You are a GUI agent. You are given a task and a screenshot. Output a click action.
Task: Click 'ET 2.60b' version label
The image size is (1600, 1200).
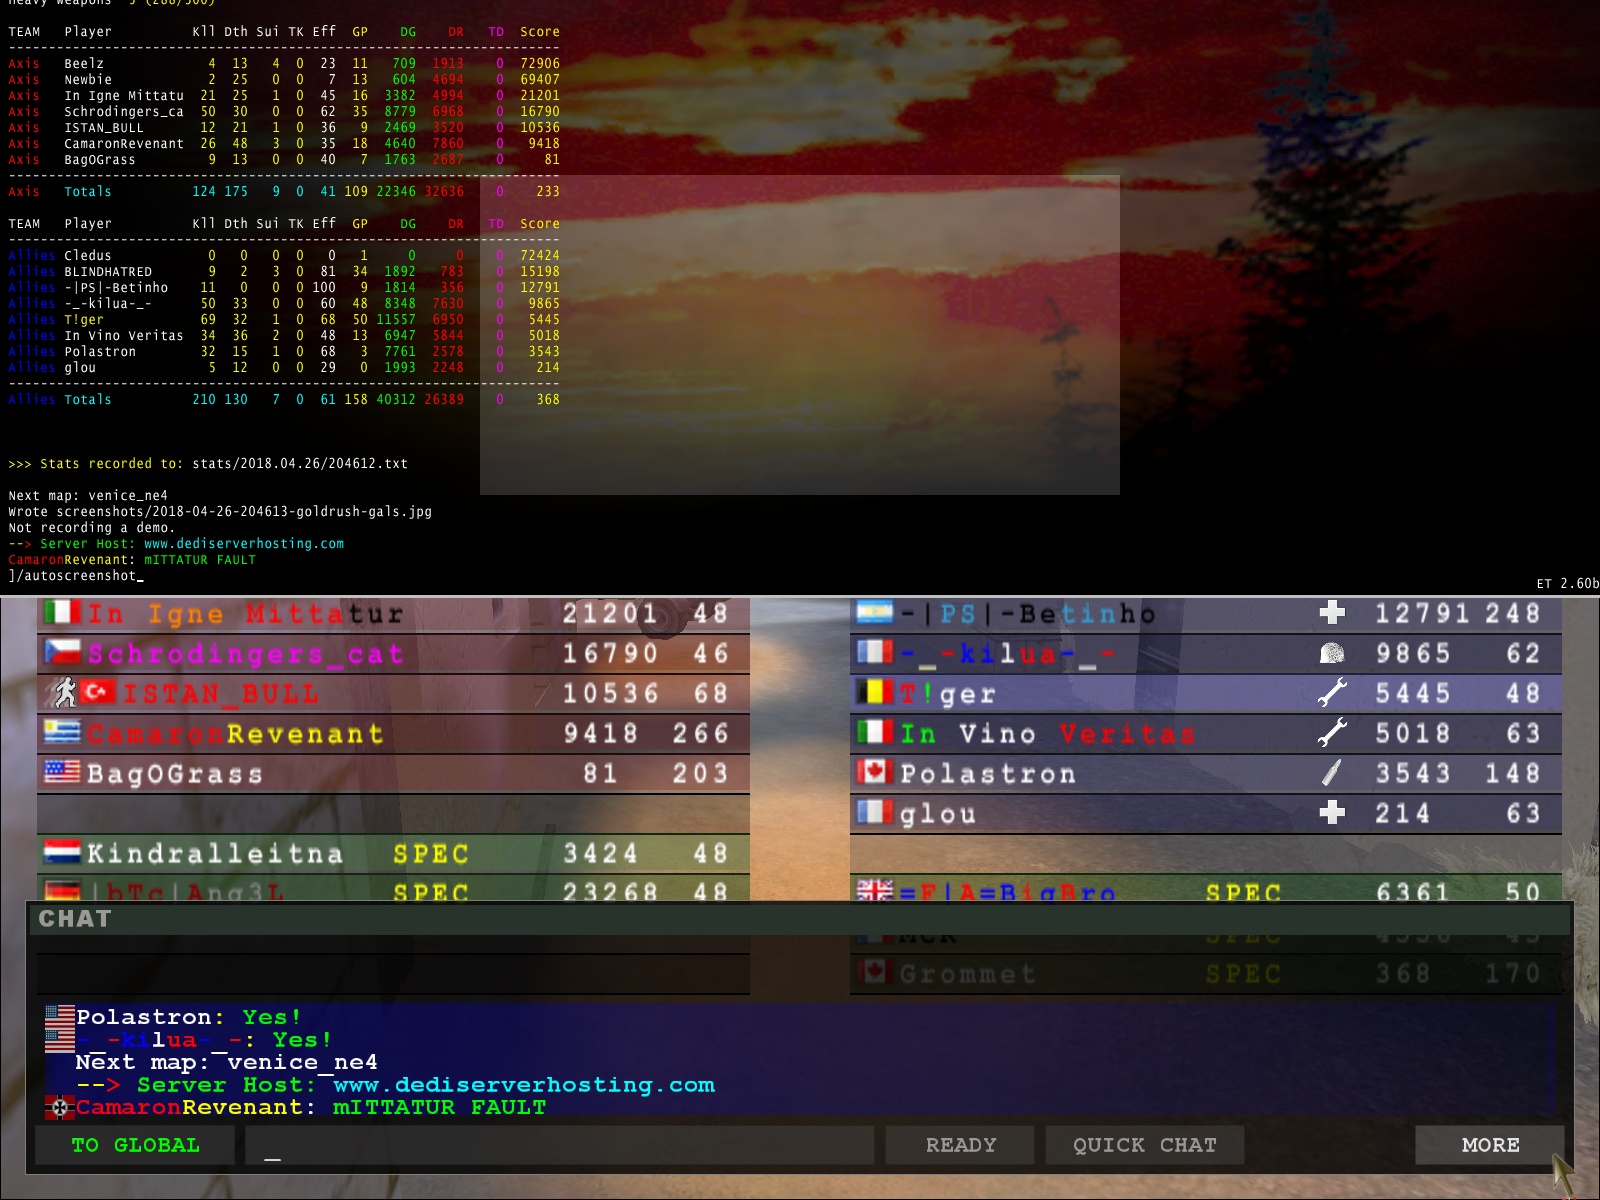pos(1567,584)
